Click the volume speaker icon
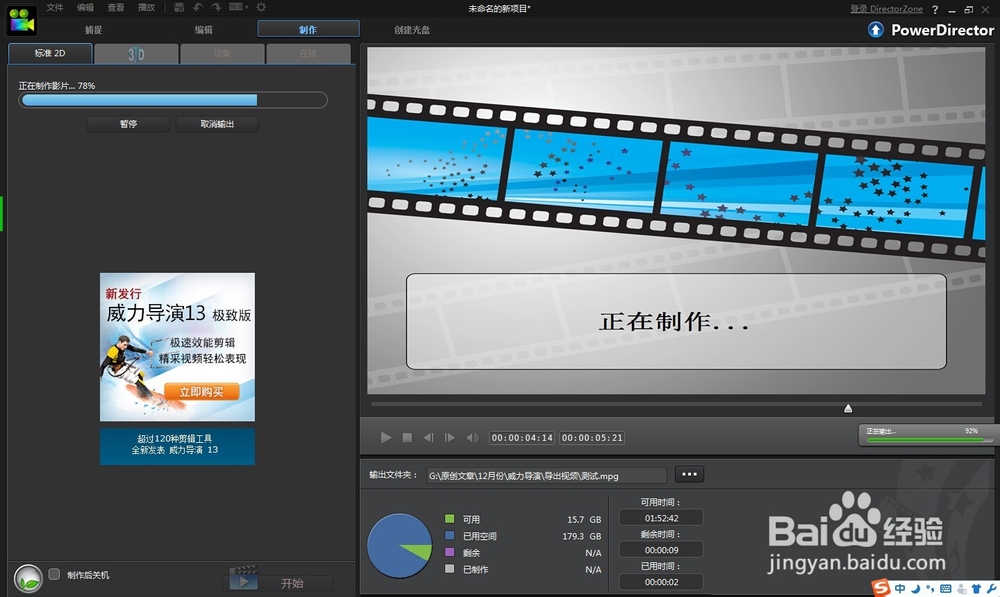 click(472, 438)
